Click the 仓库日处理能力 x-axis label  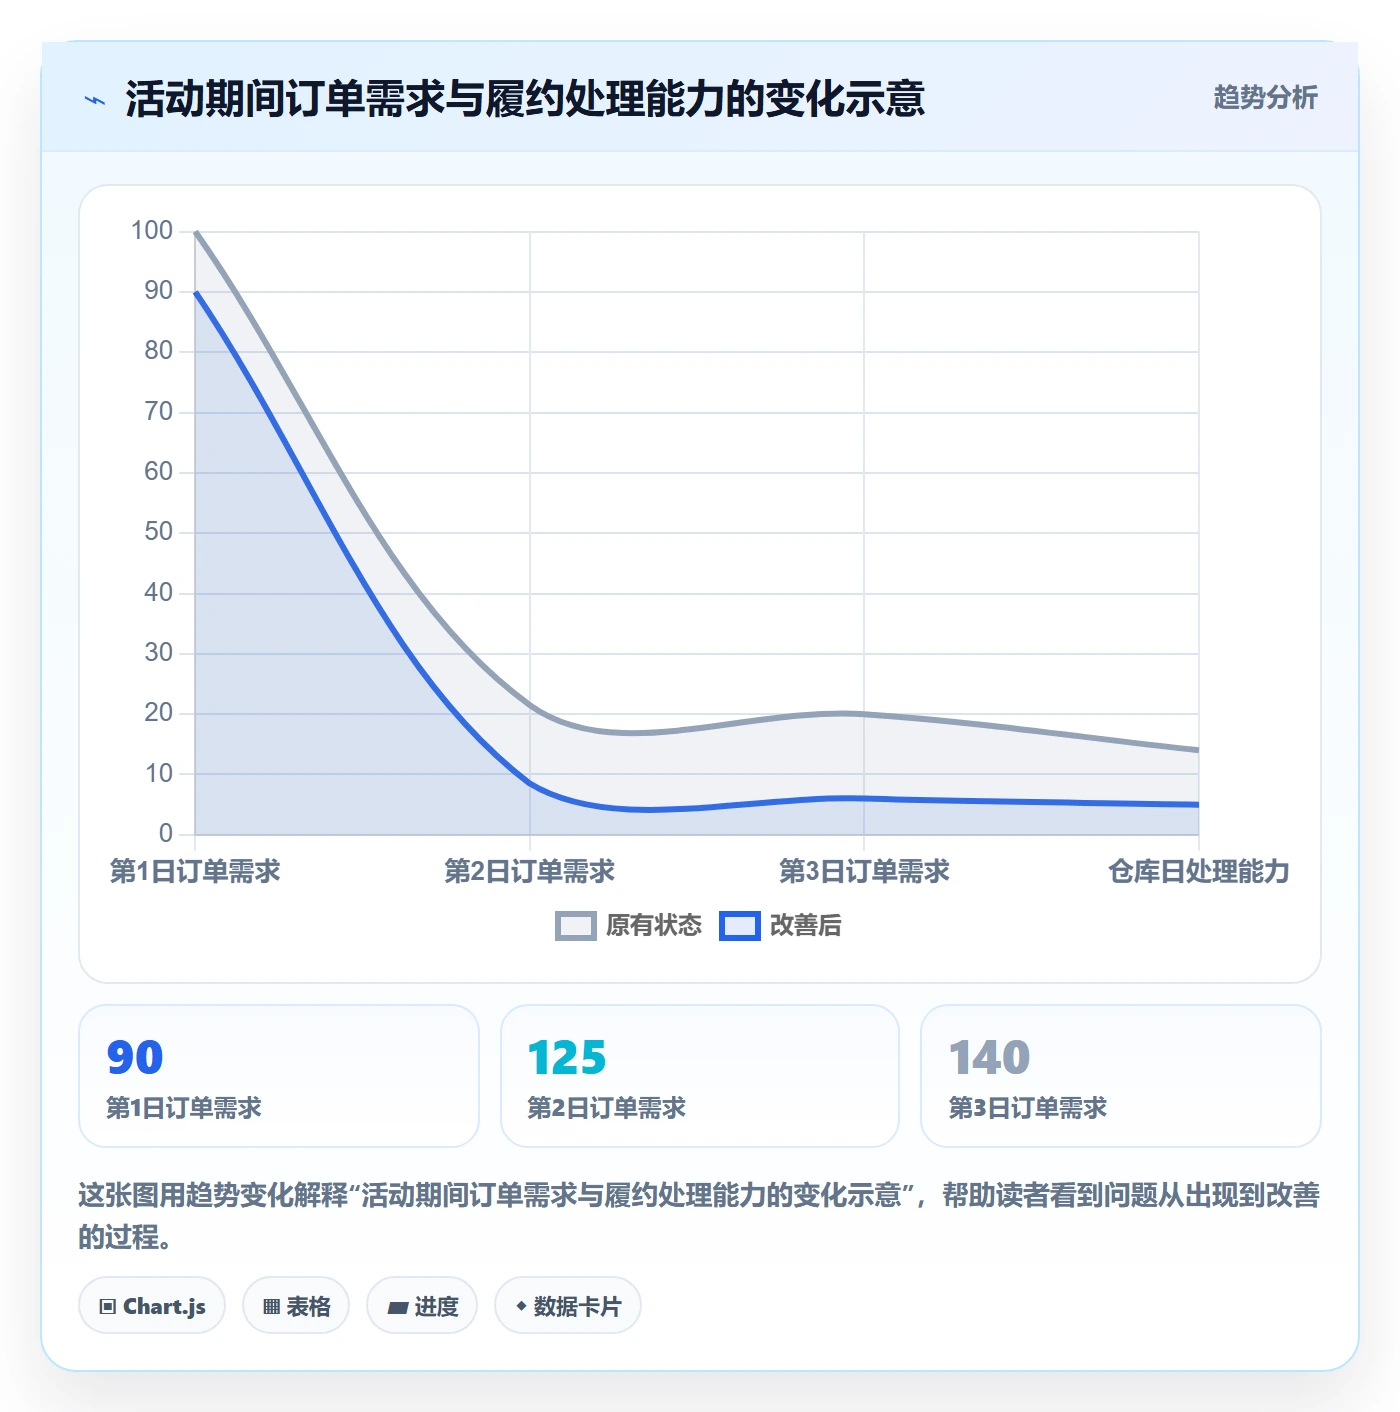1199,871
